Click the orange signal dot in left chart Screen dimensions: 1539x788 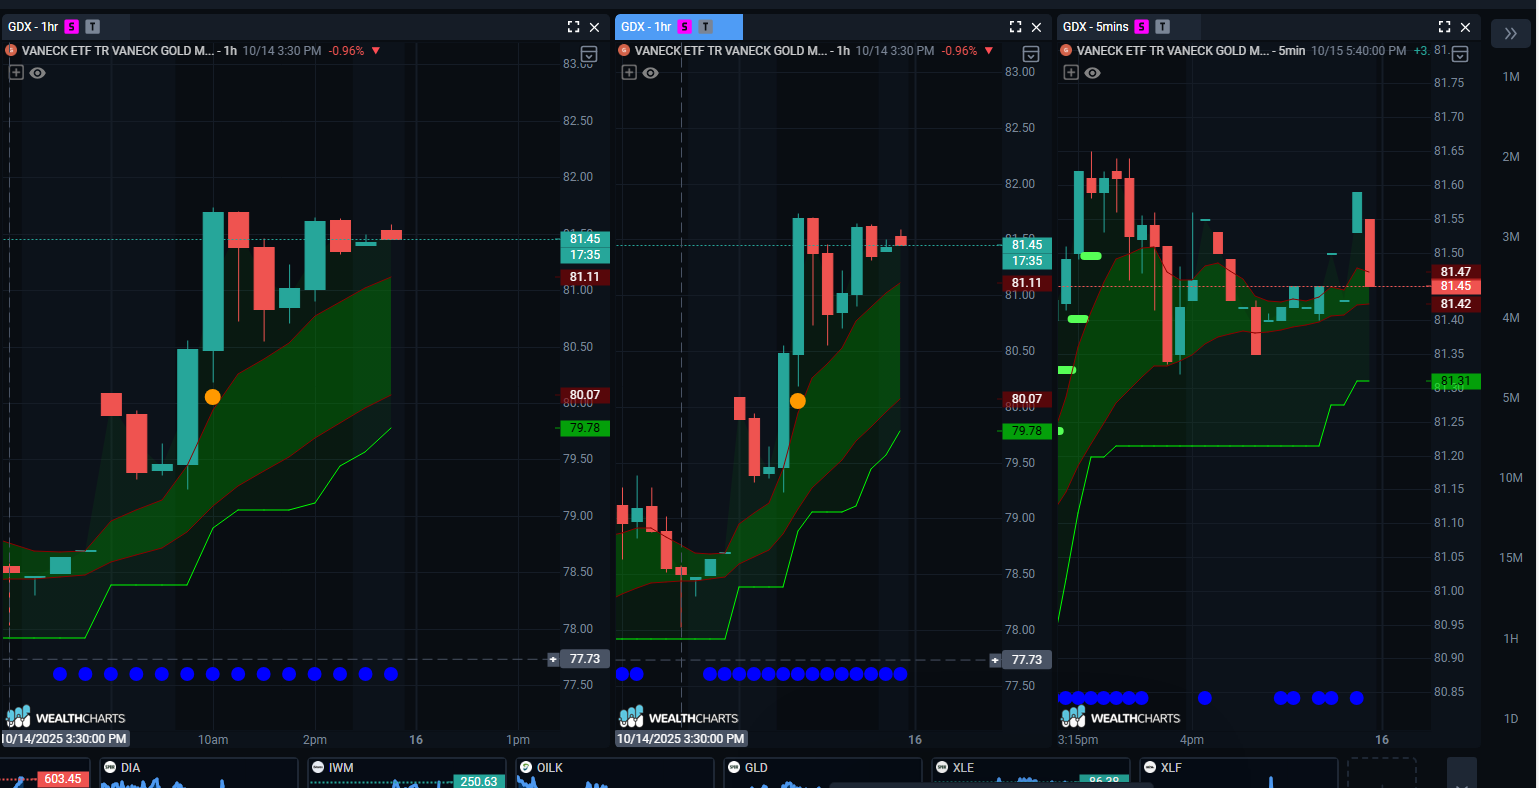(212, 397)
